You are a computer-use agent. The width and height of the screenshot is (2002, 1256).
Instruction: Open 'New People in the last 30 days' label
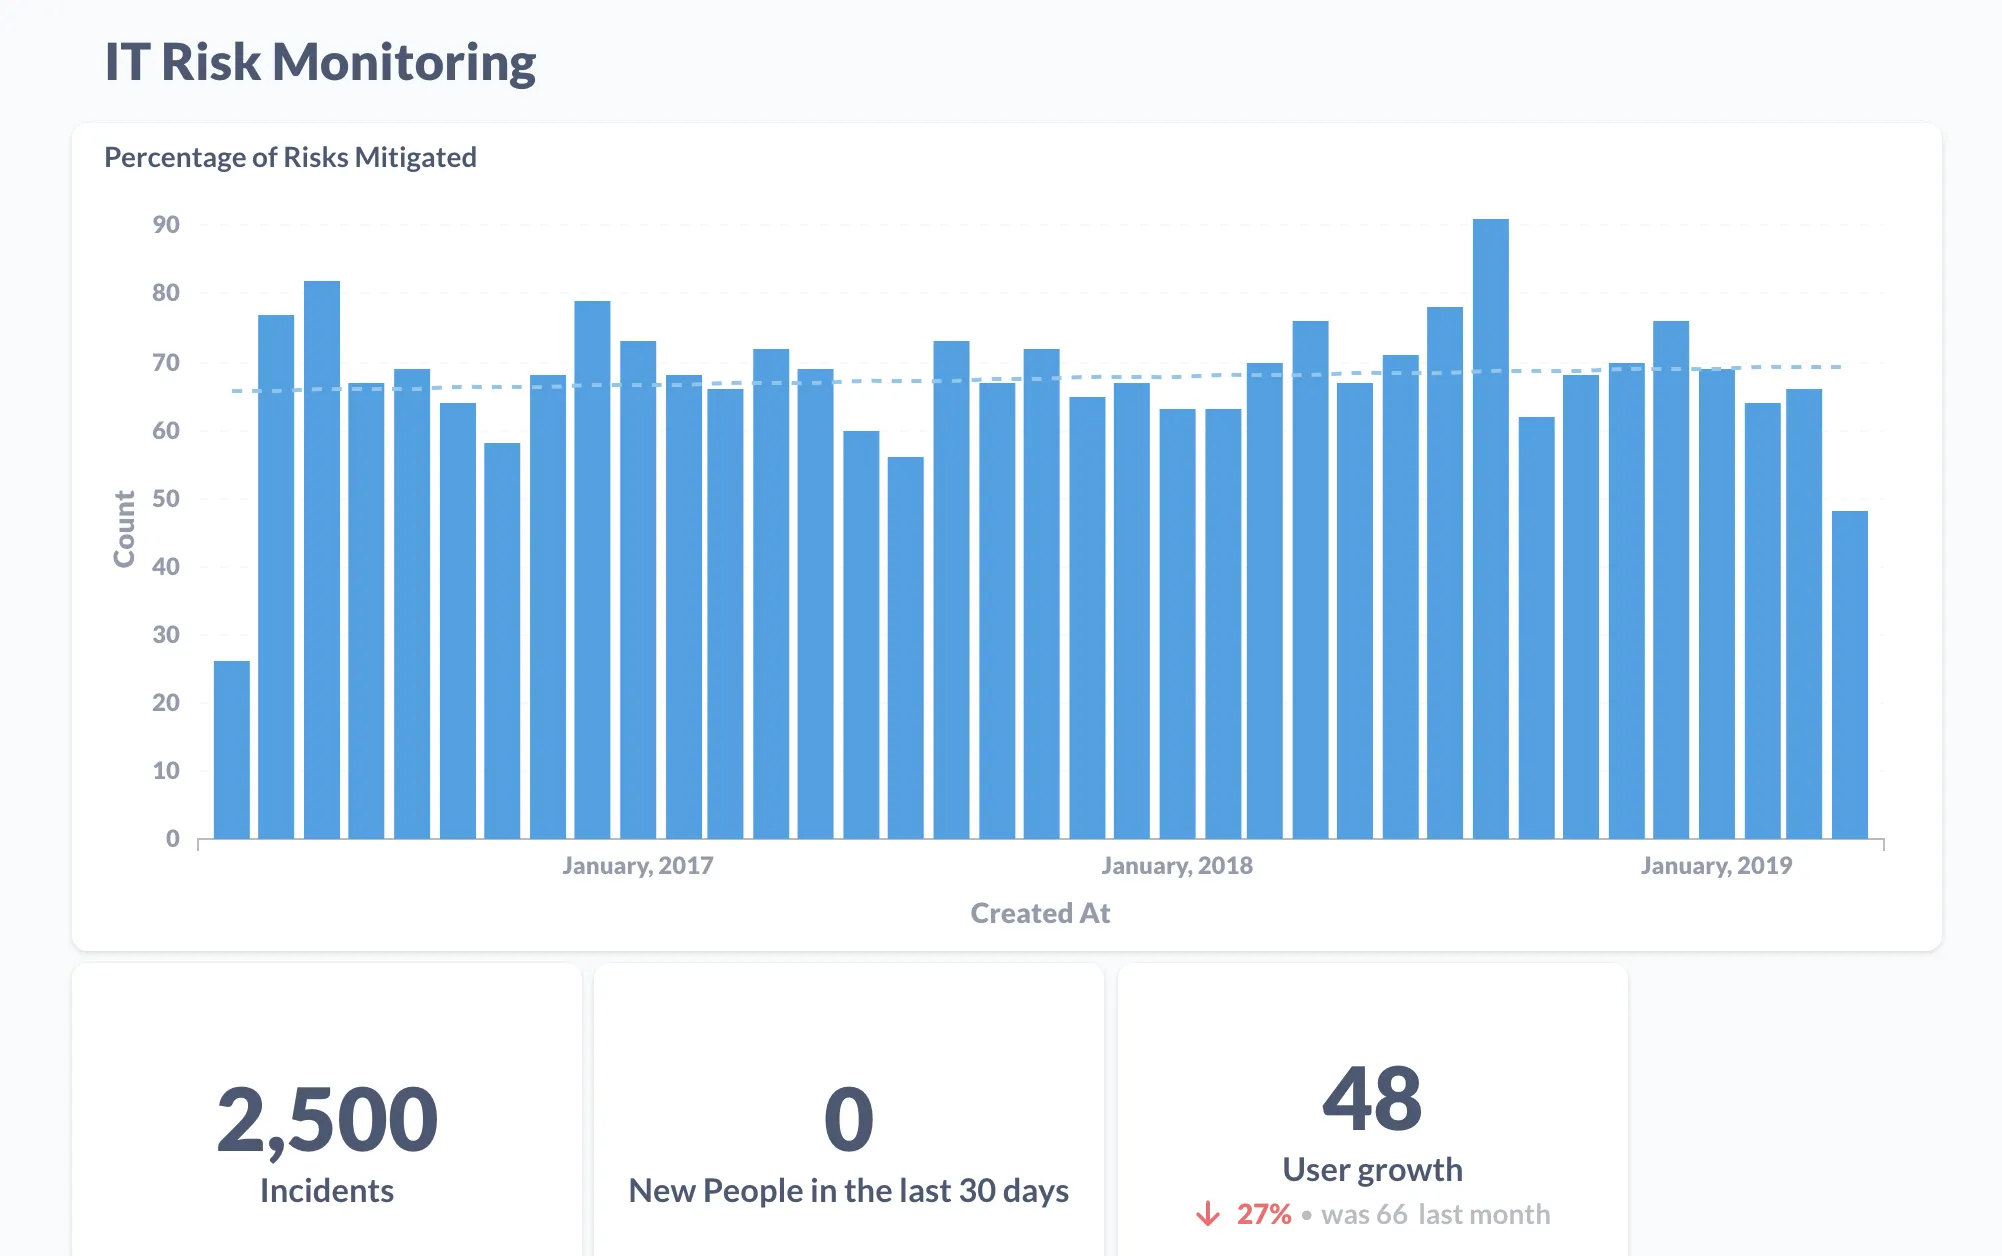pos(848,1191)
